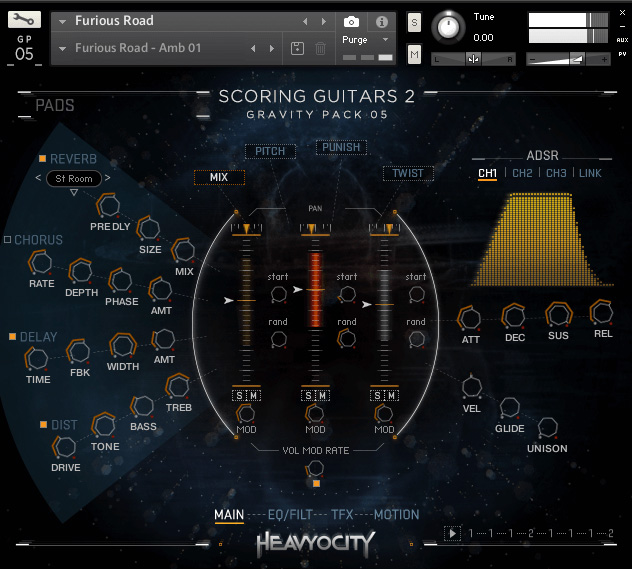Click the PUNISH button
The image size is (632, 569).
click(341, 147)
